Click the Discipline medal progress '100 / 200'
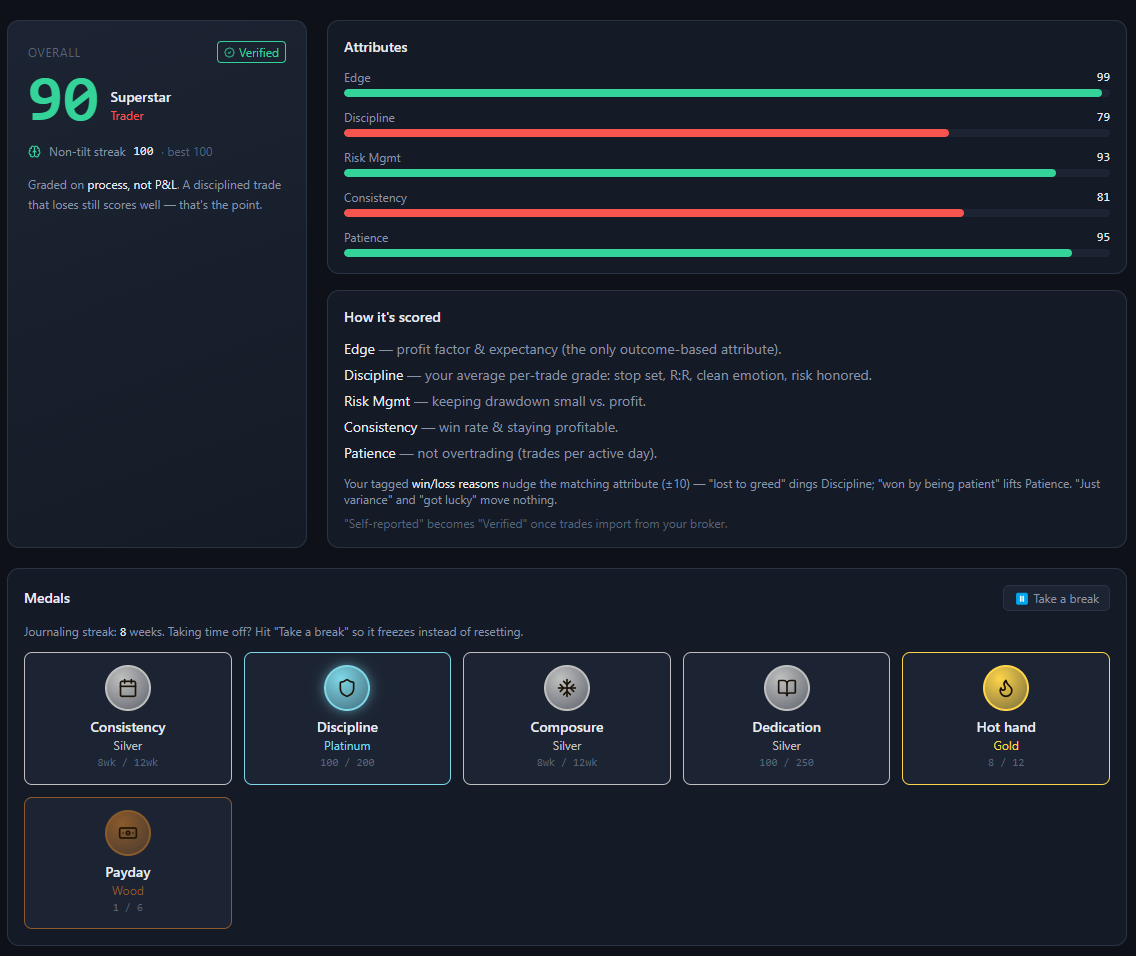 [x=347, y=763]
